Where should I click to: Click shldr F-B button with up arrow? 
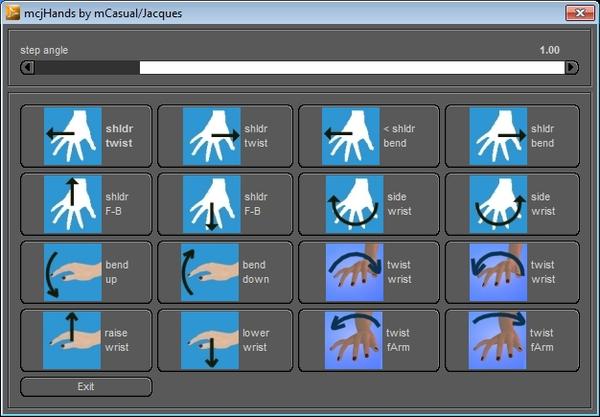coord(86,204)
